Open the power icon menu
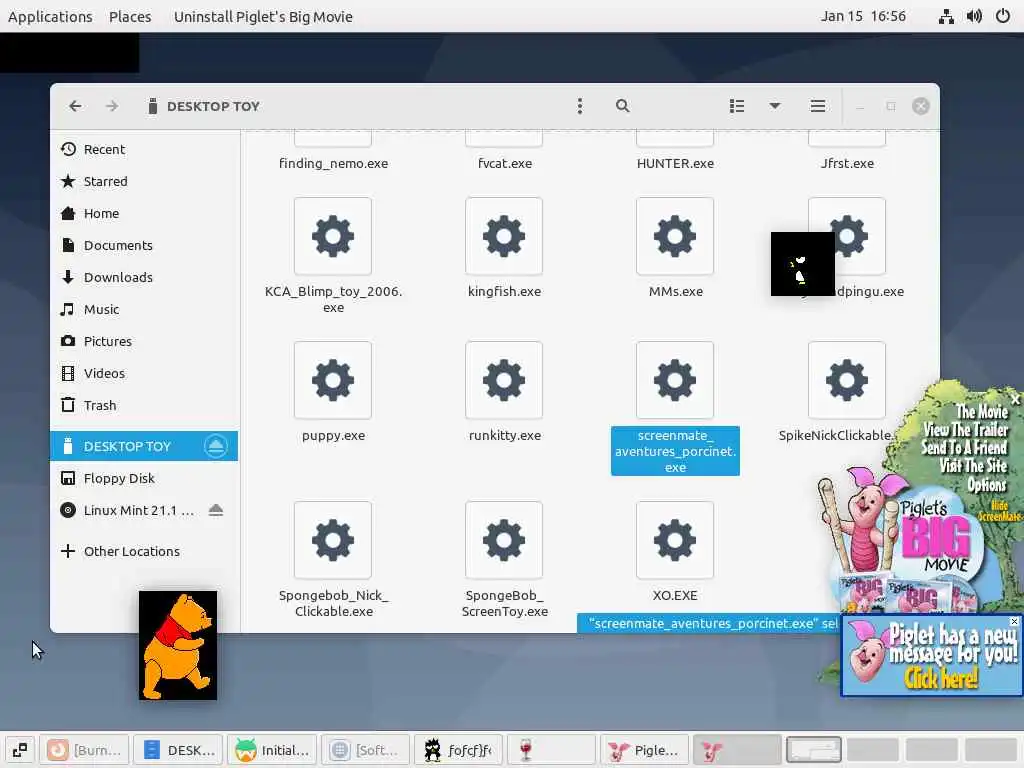Image resolution: width=1024 pixels, height=768 pixels. click(x=1003, y=16)
